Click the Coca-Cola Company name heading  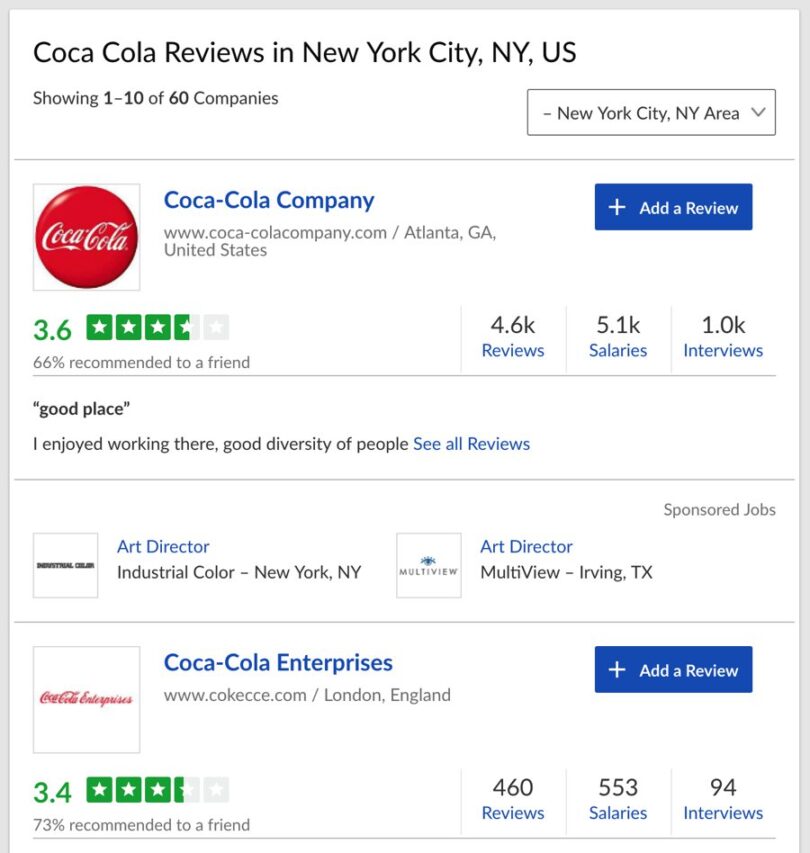[268, 200]
